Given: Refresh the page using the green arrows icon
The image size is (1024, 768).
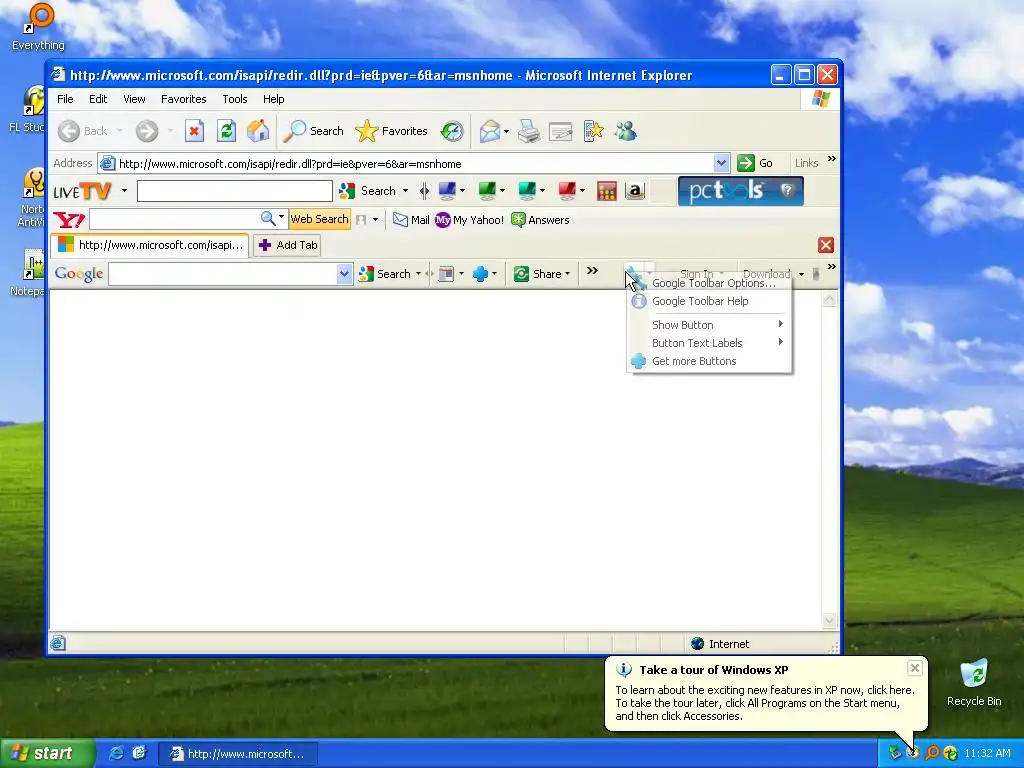Looking at the screenshot, I should click(x=226, y=131).
